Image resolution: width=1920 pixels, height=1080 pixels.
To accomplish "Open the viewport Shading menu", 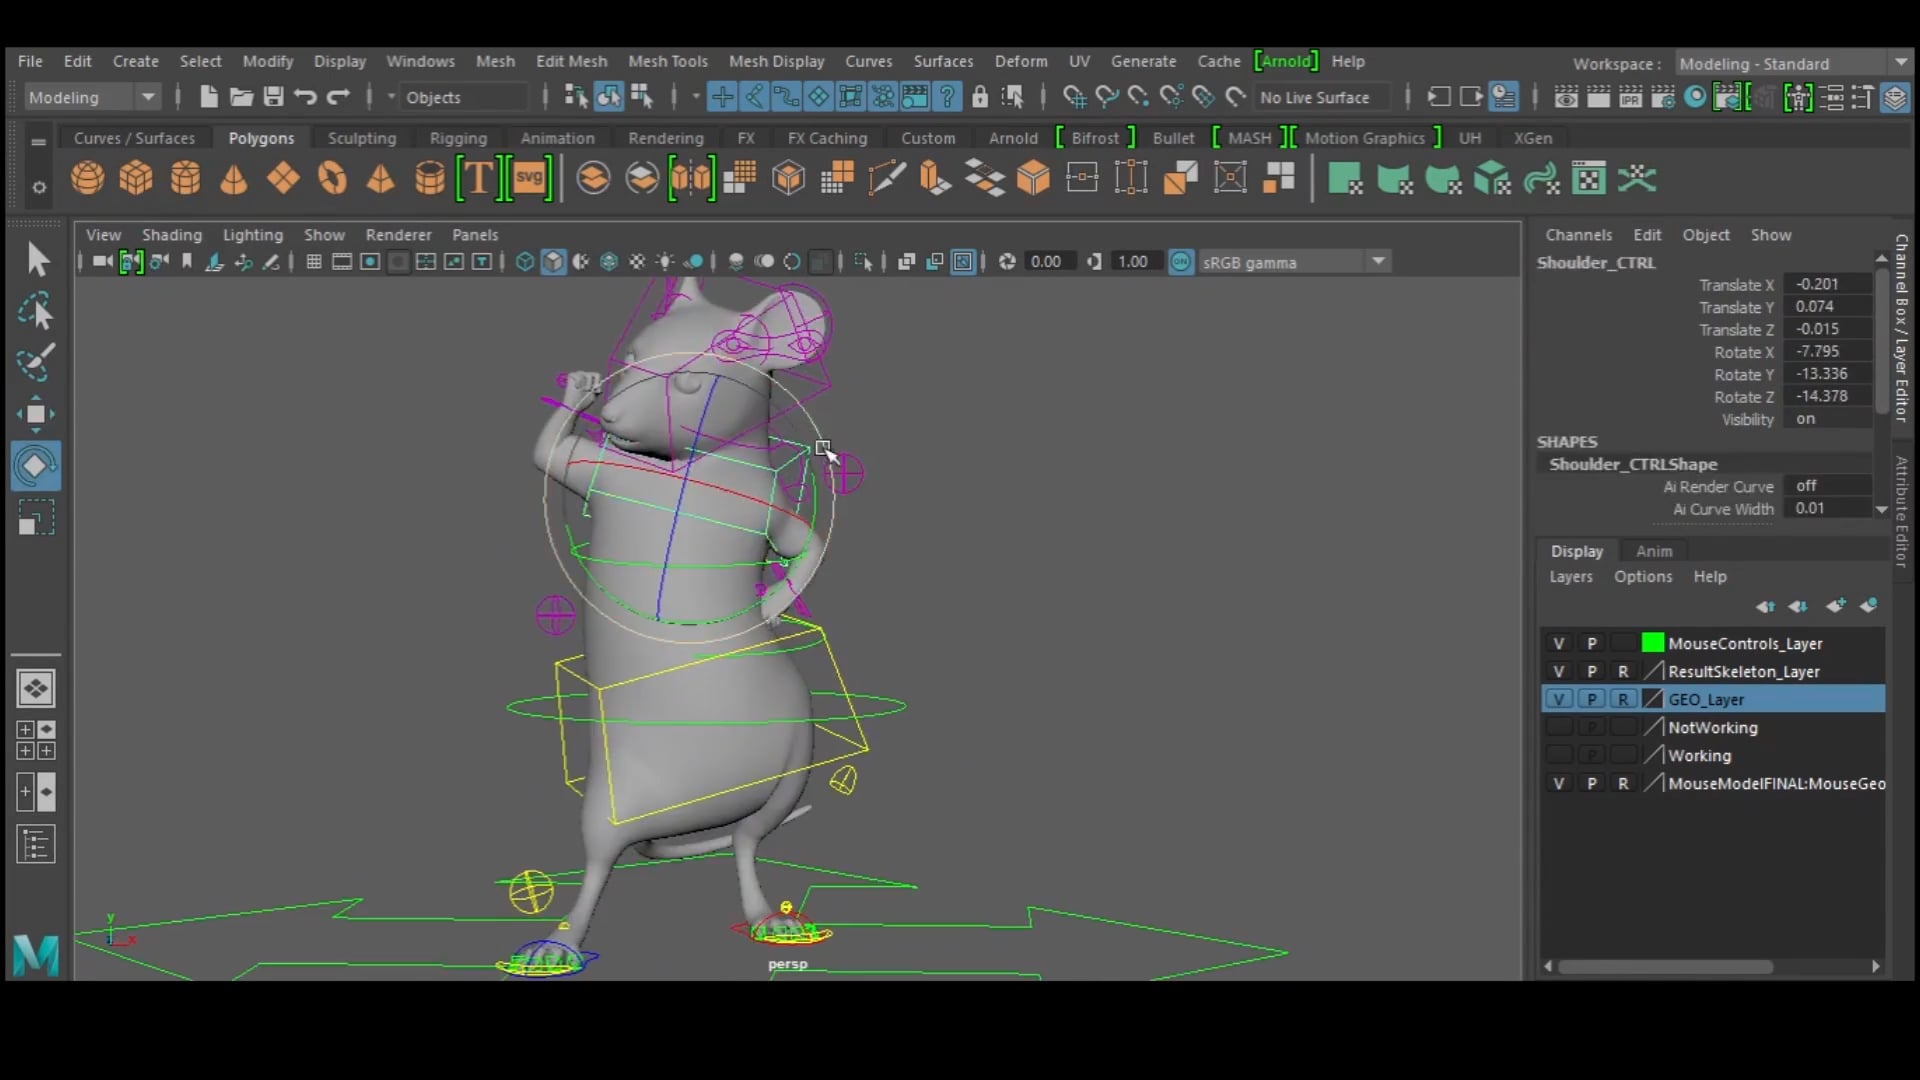I will coord(171,235).
